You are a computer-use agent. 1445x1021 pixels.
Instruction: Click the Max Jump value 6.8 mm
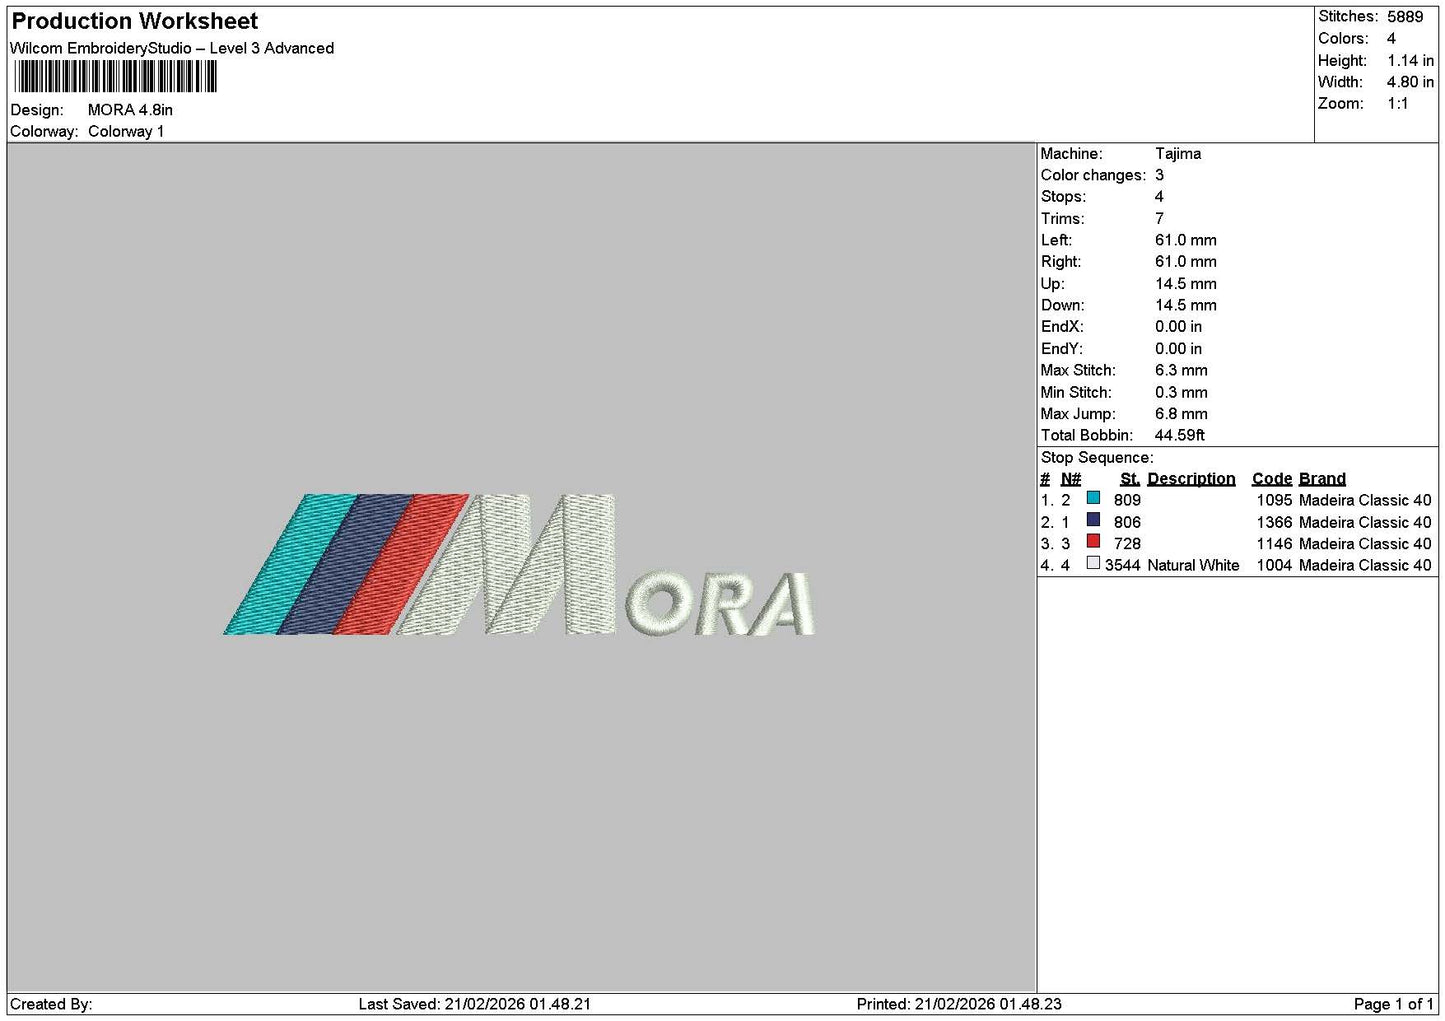click(1181, 414)
